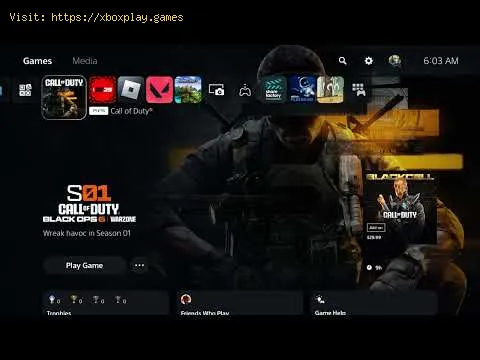Open the Share Factory app tile
This screenshot has width=480, height=360.
pos(273,90)
